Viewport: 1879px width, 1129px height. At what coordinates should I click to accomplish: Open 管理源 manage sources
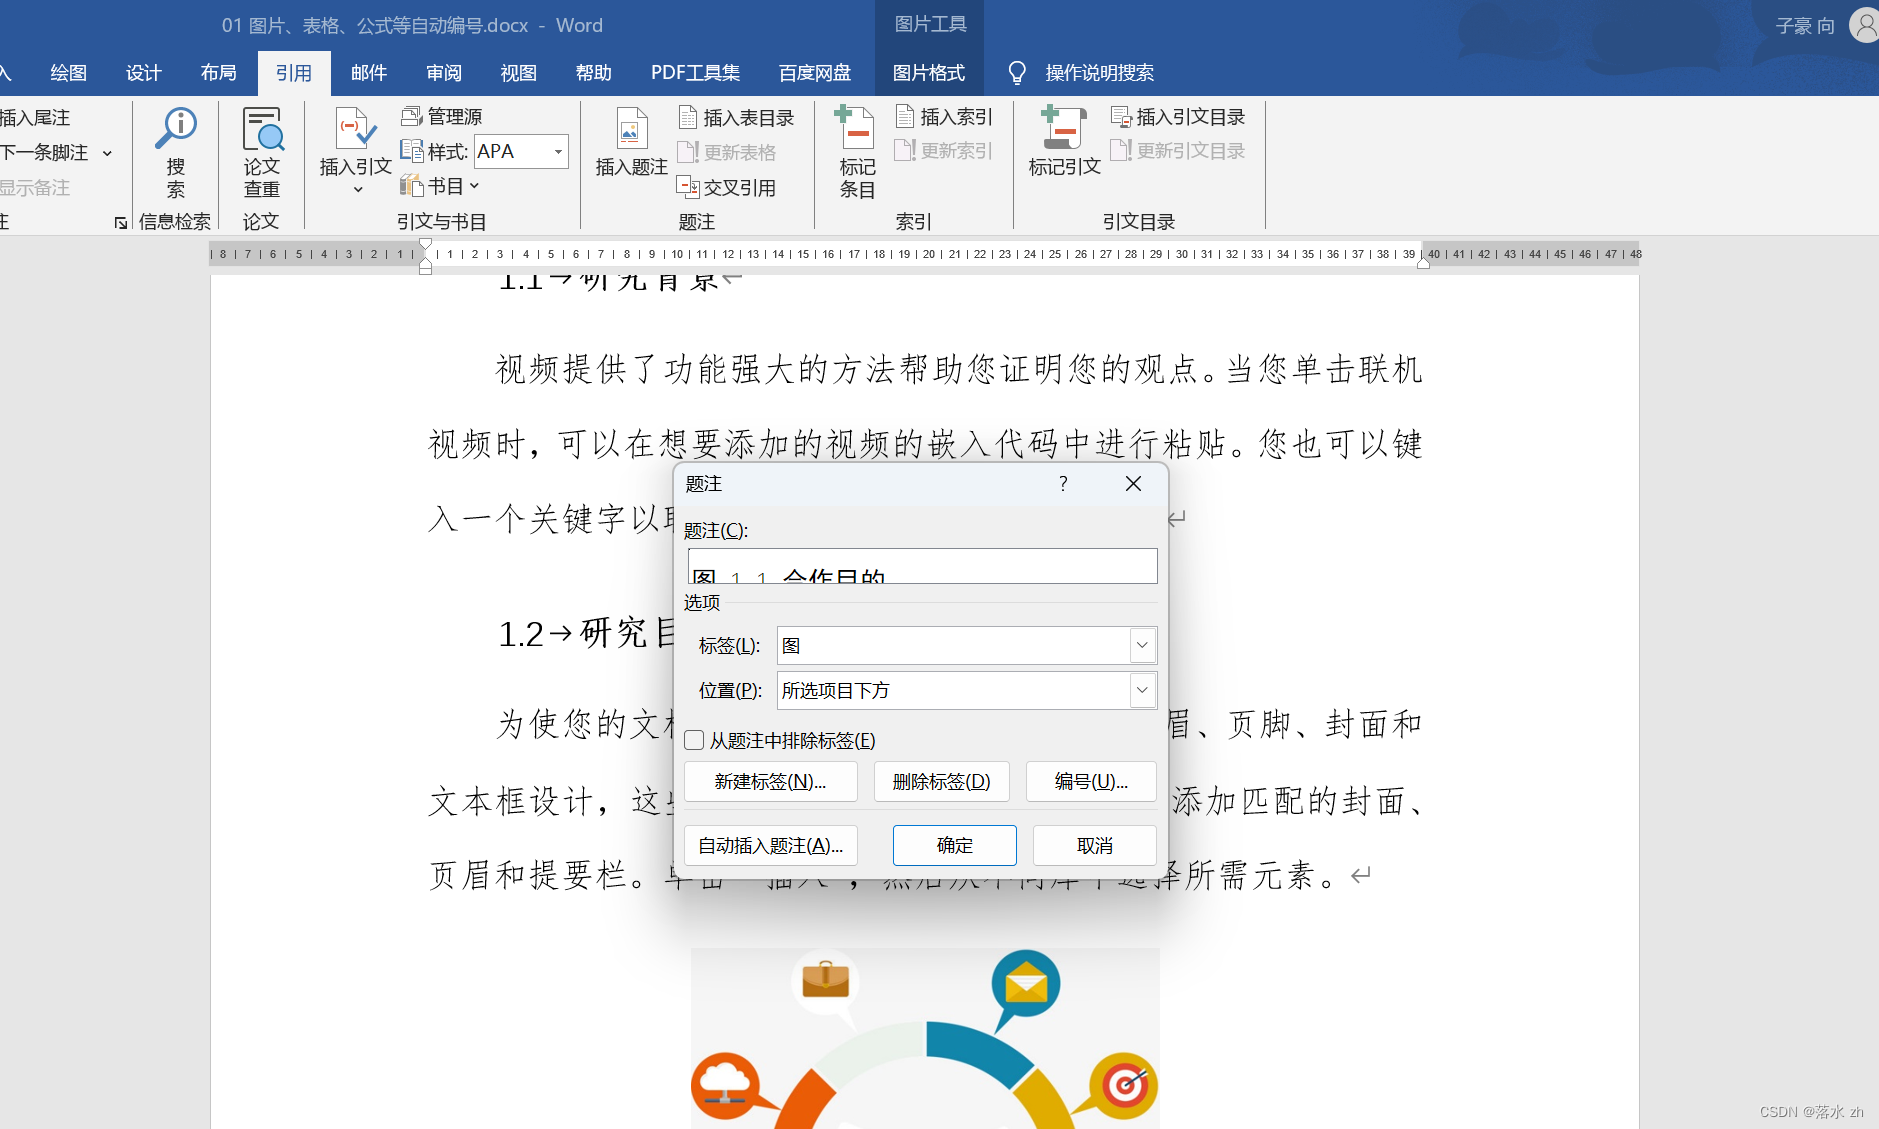441,117
